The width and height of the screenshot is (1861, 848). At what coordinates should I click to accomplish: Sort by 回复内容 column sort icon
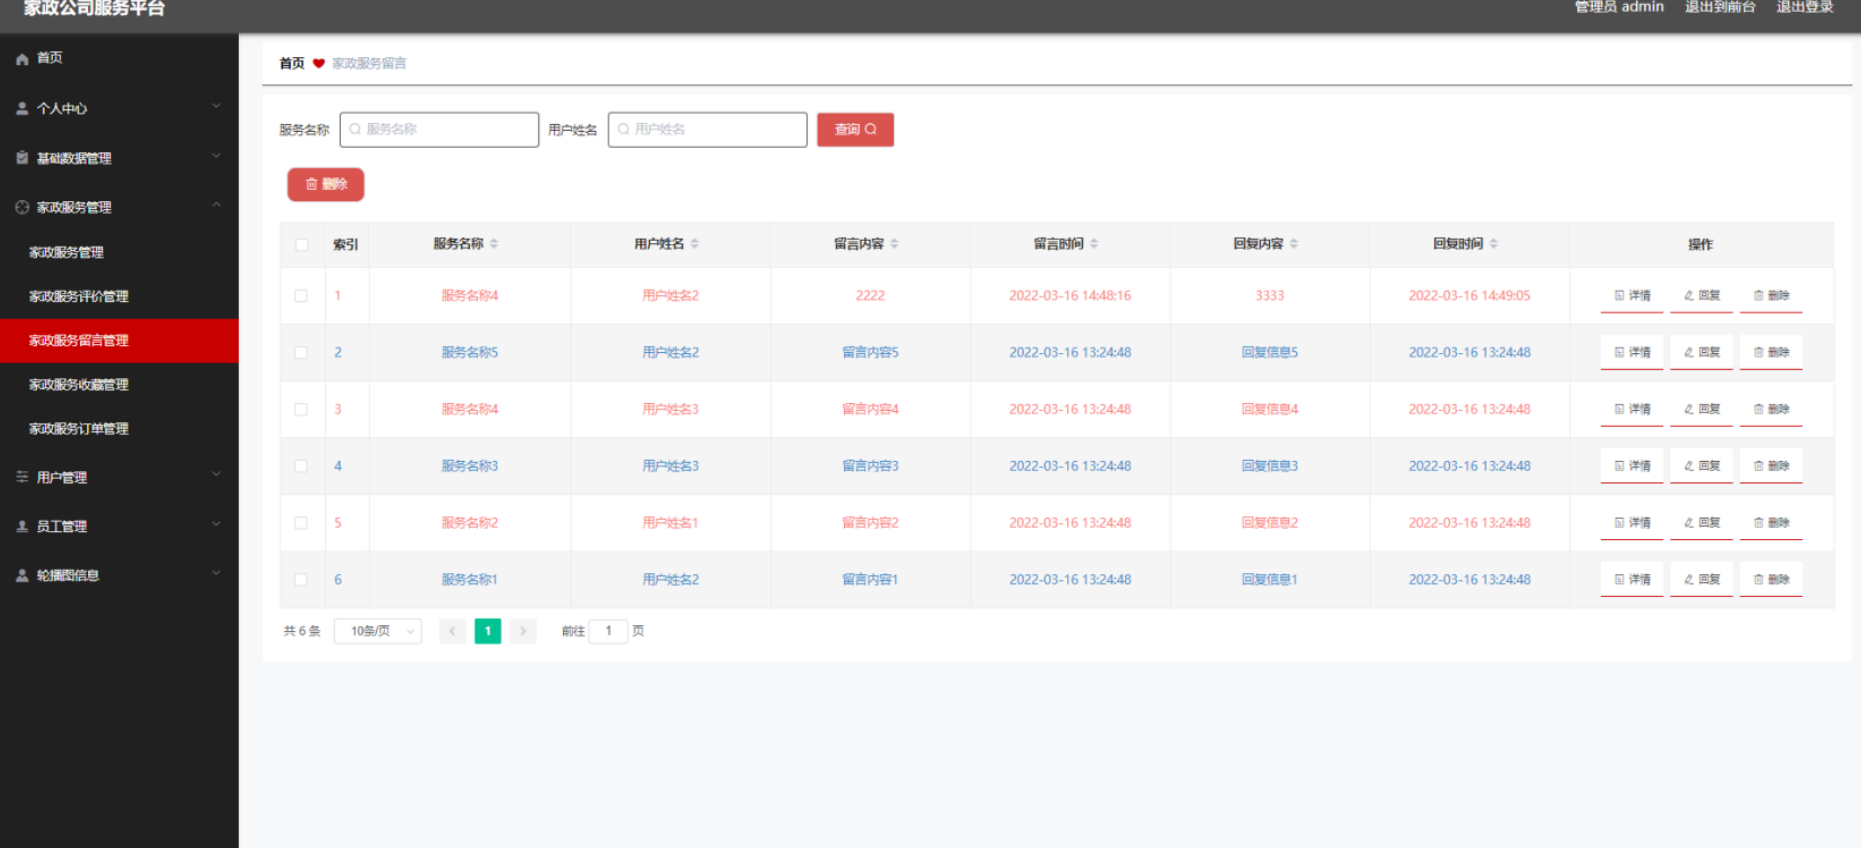[1294, 244]
